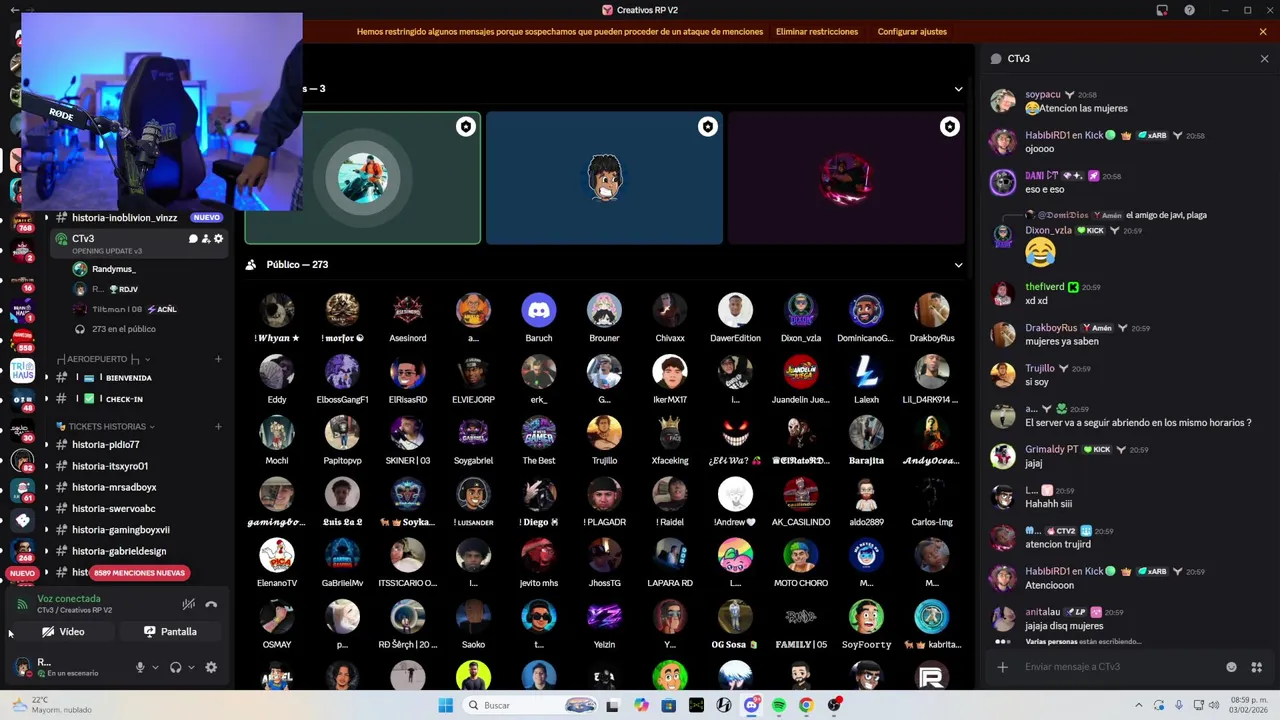Open CTv3 channel settings gear
The height and width of the screenshot is (720, 1280).
[219, 239]
